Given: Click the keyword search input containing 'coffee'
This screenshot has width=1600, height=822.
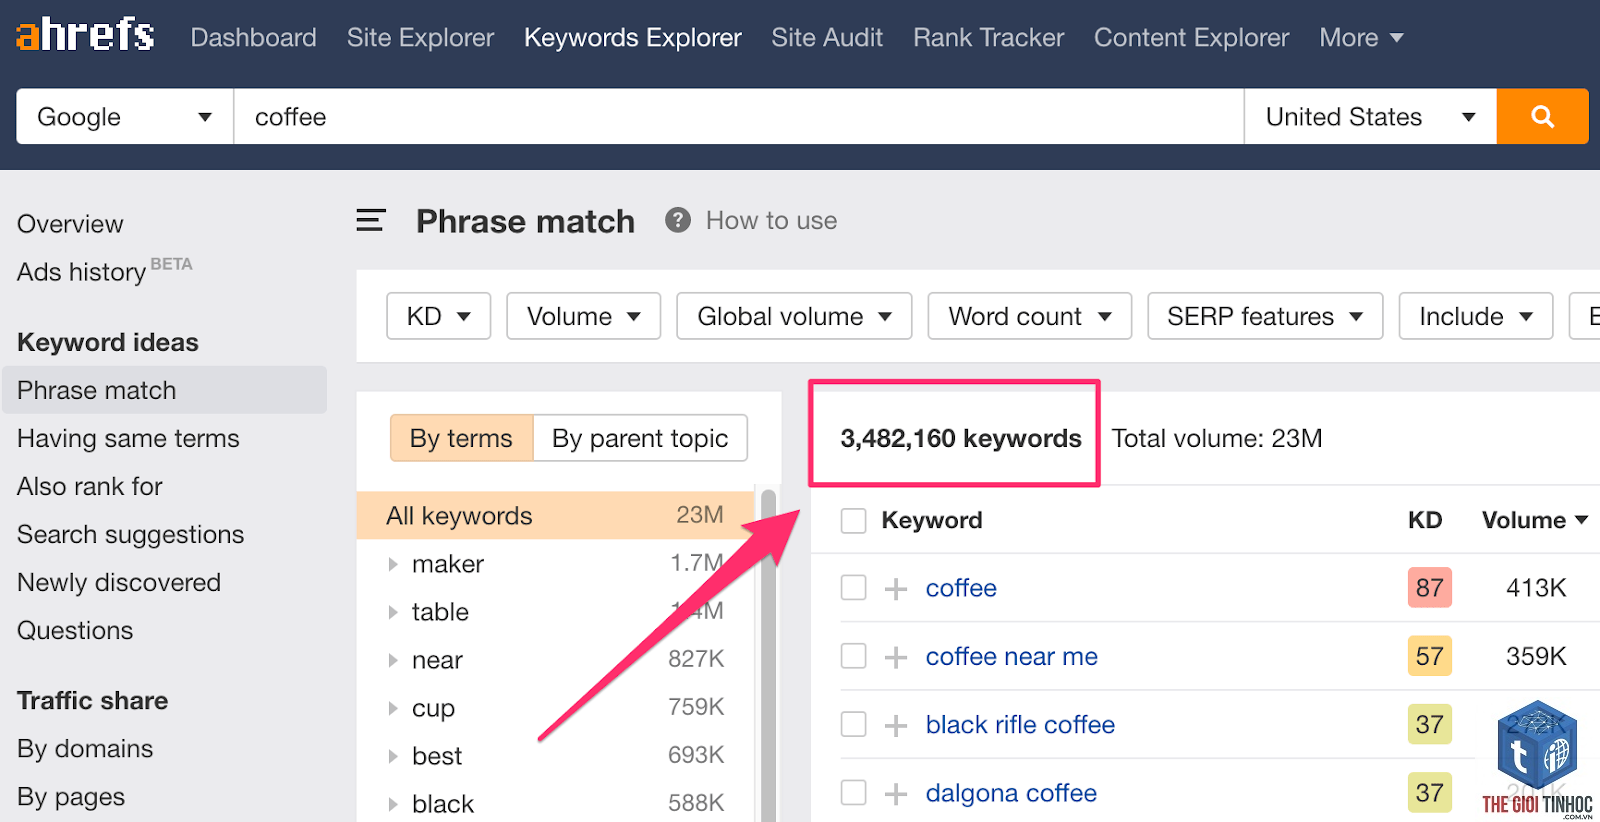Looking at the screenshot, I should pos(739,116).
